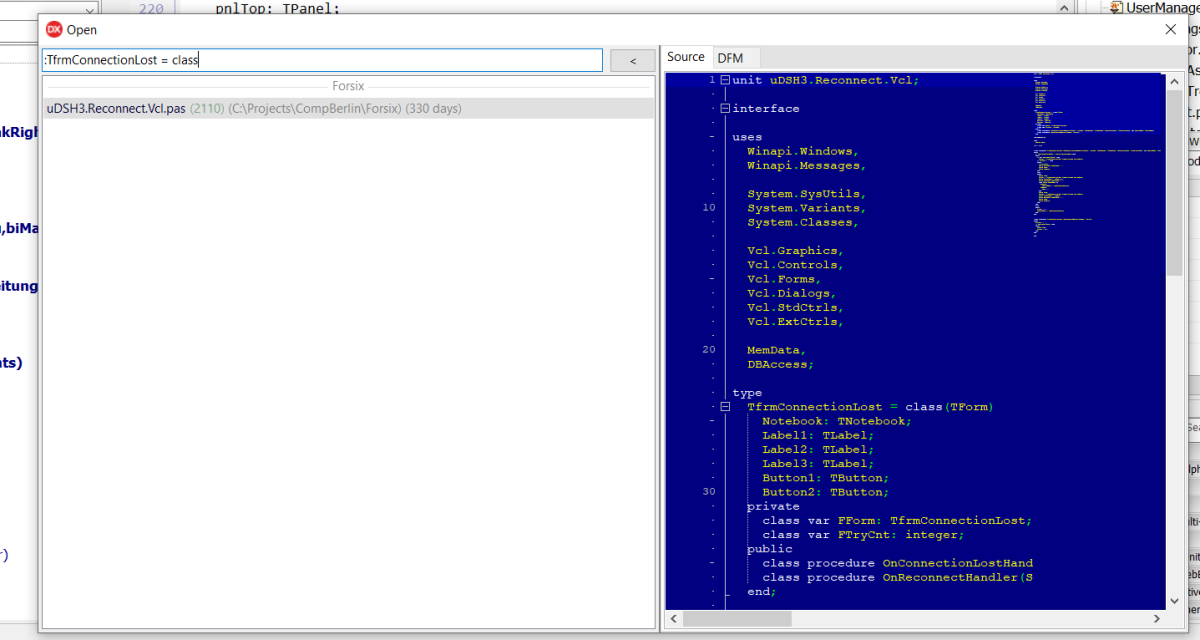Click 'TfrmConnectionLost = class(TForm)' declaration

coord(870,407)
